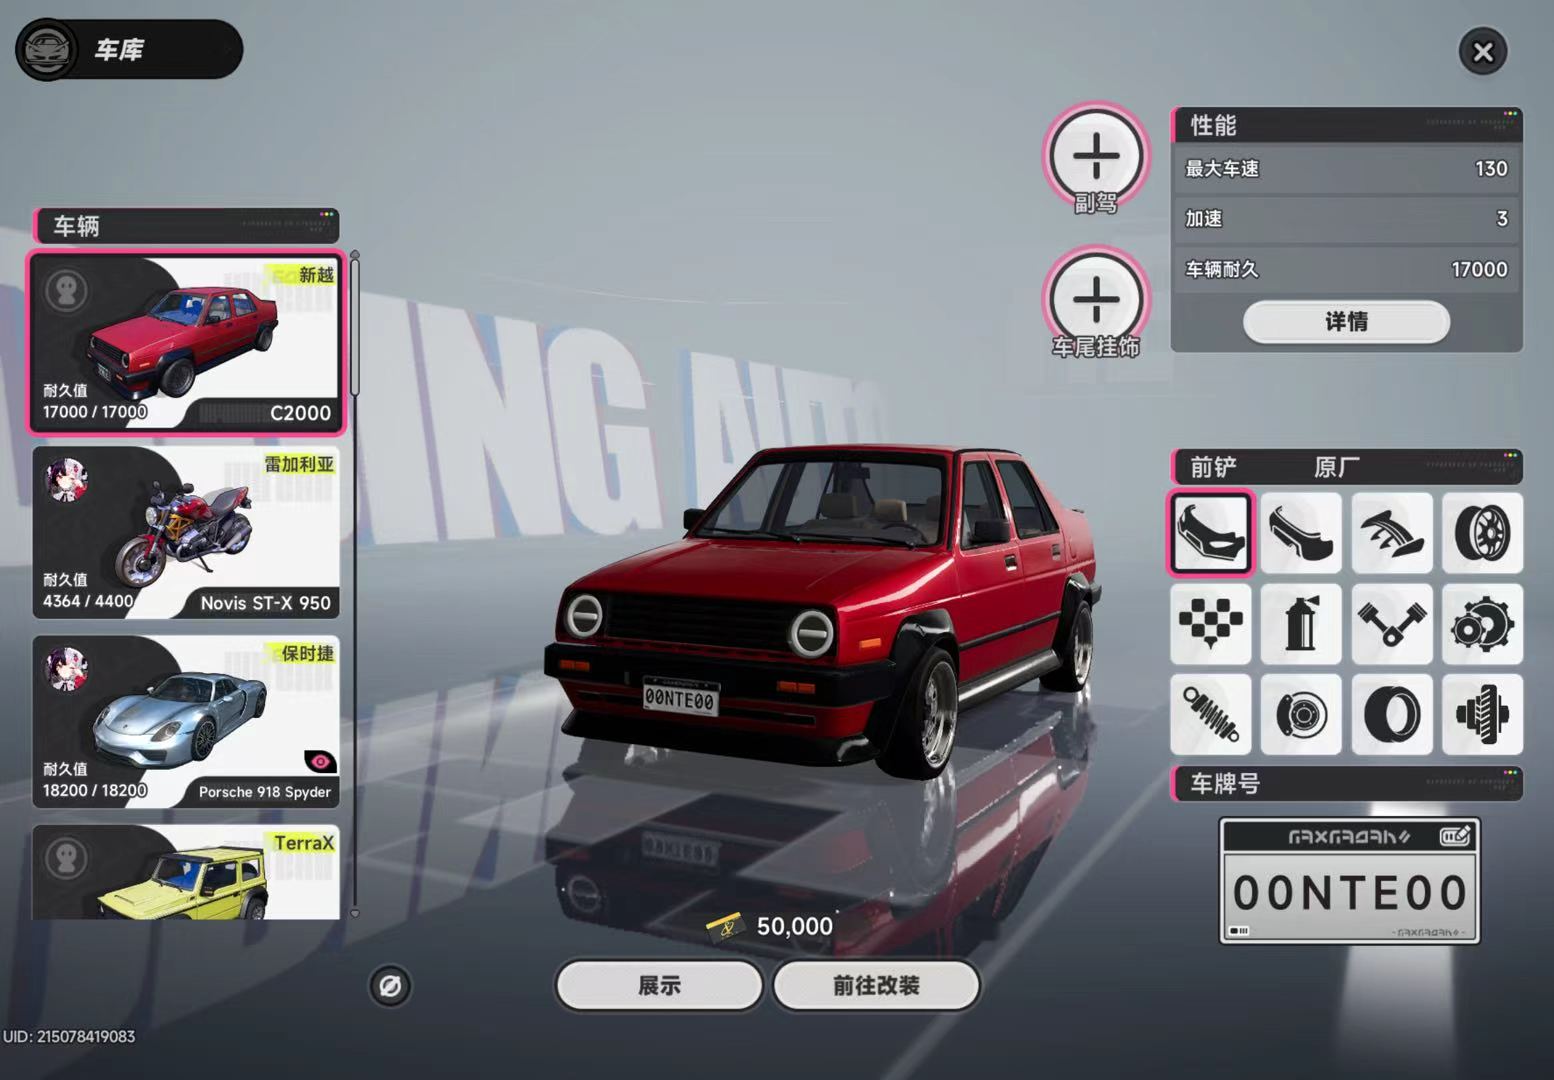
Task: Select the engine pistons upgrade icon
Action: 1392,624
